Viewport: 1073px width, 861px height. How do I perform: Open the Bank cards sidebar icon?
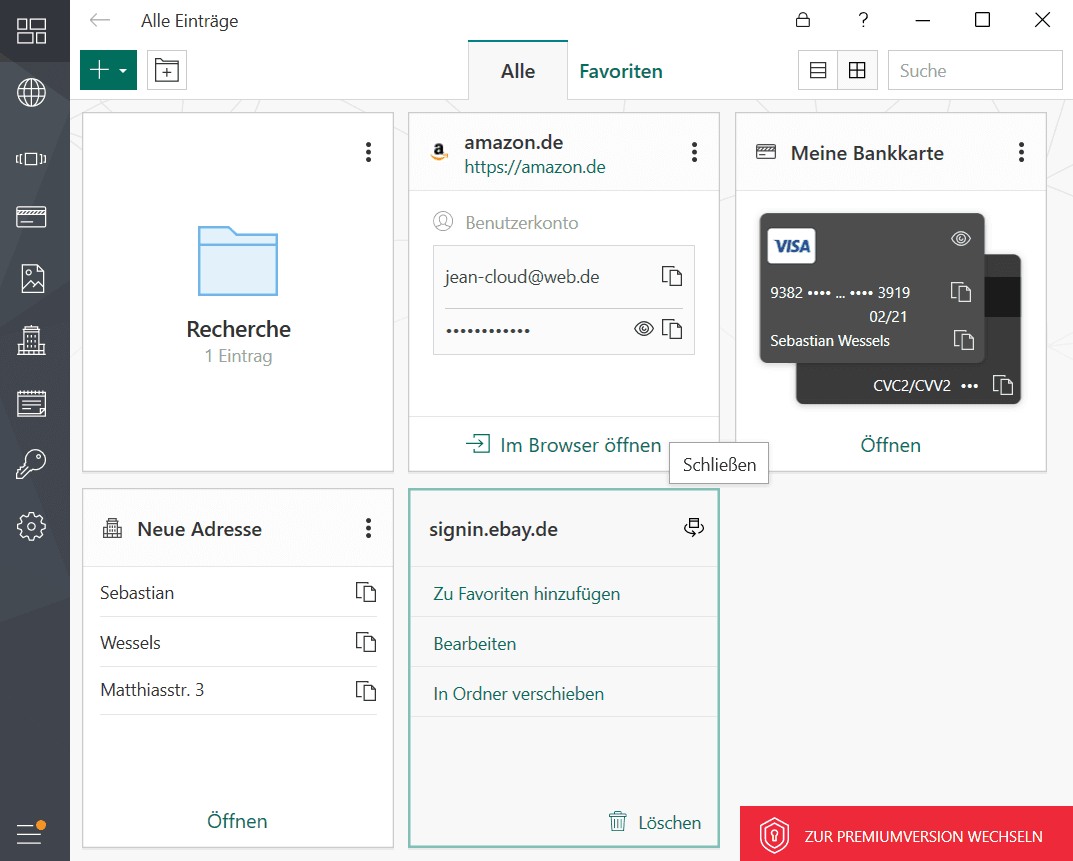click(x=31, y=217)
